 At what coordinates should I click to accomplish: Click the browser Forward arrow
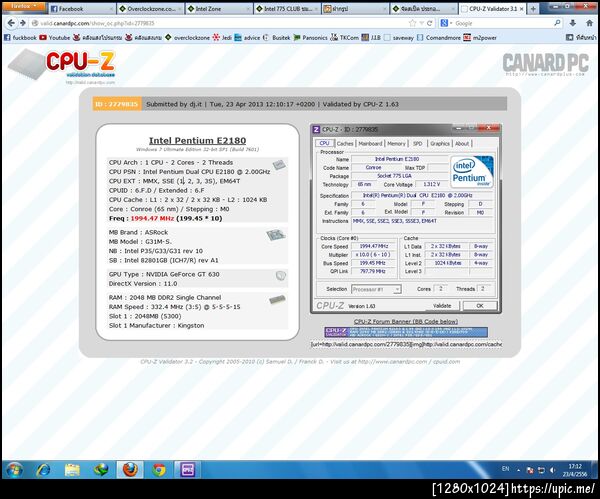(x=23, y=23)
